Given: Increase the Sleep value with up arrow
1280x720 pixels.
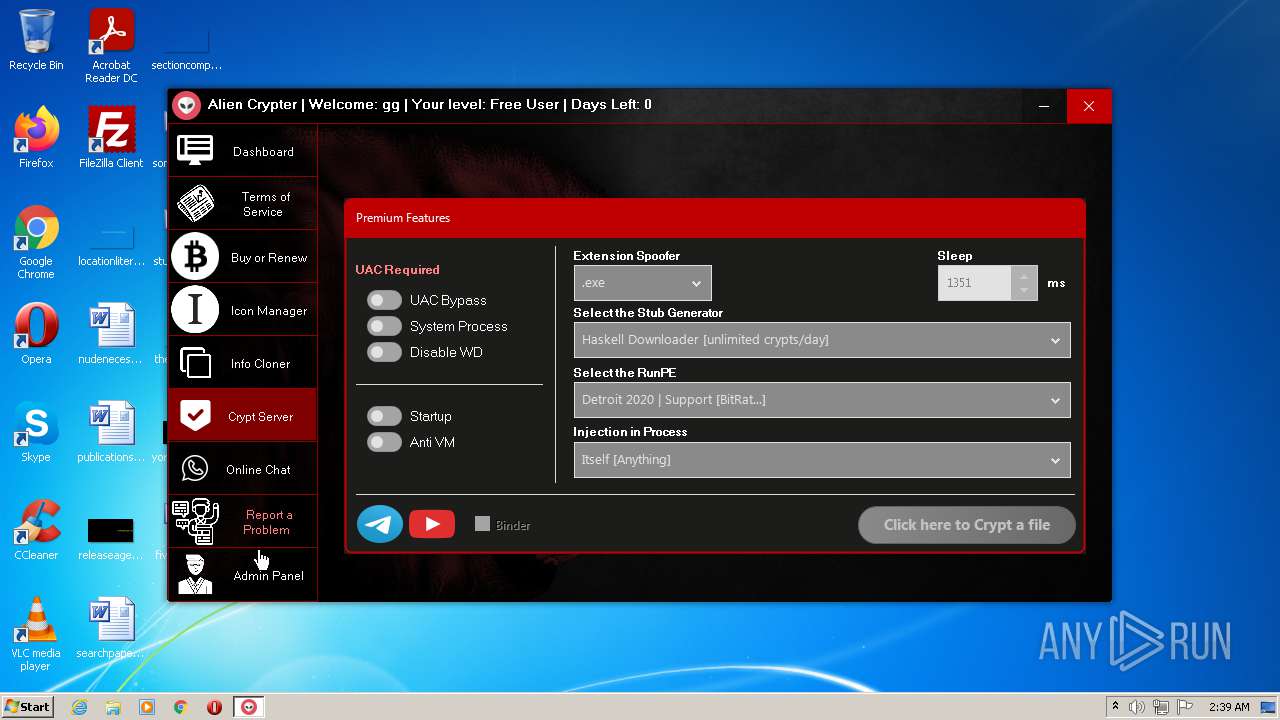Looking at the screenshot, I should pos(1024,275).
